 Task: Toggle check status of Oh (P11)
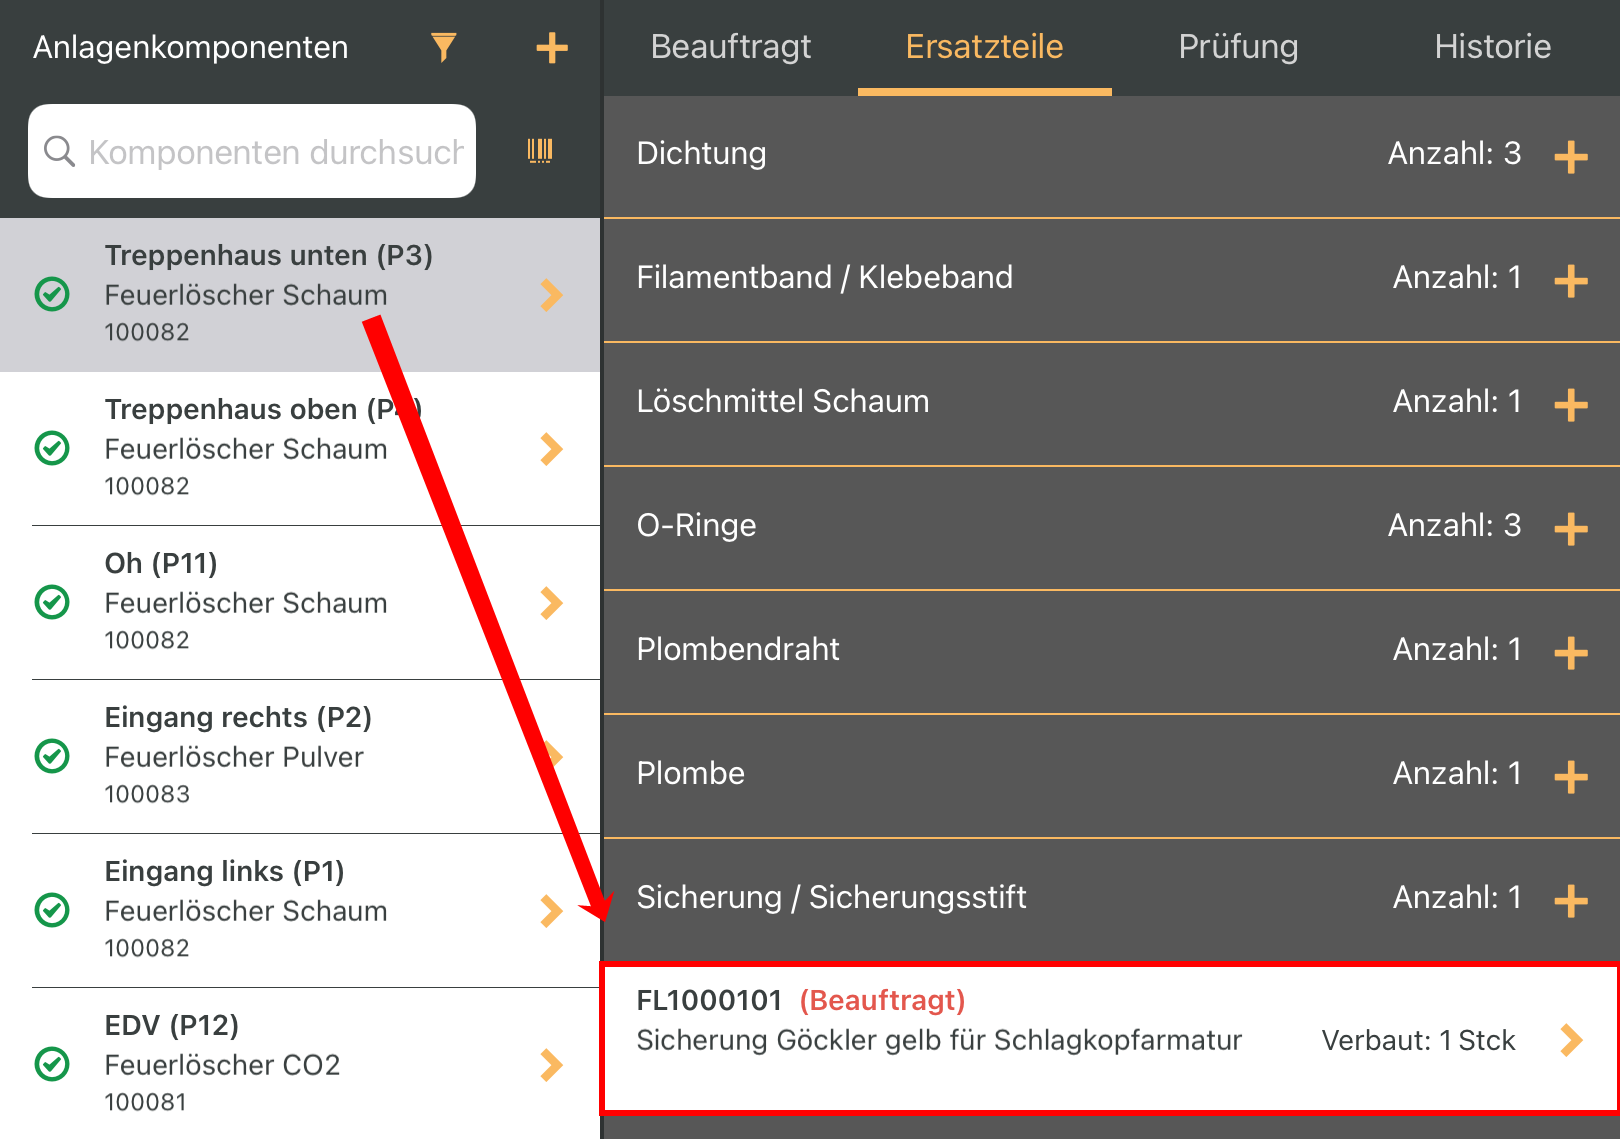pyautogui.click(x=52, y=602)
